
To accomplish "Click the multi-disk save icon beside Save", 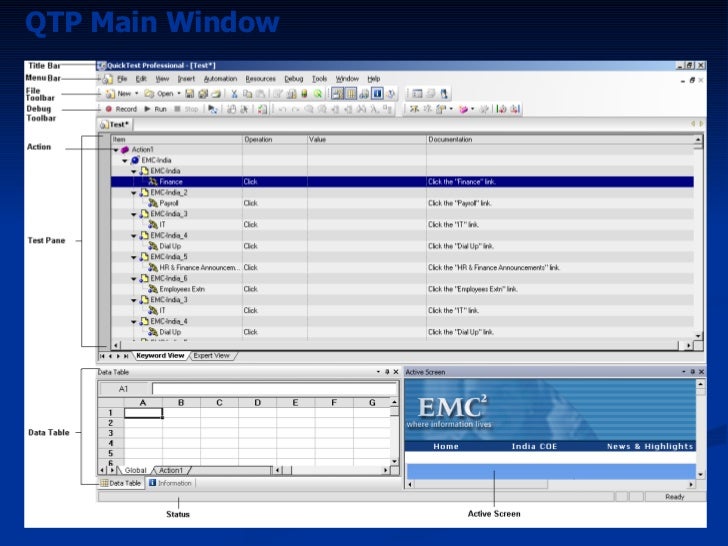I will tap(203, 94).
